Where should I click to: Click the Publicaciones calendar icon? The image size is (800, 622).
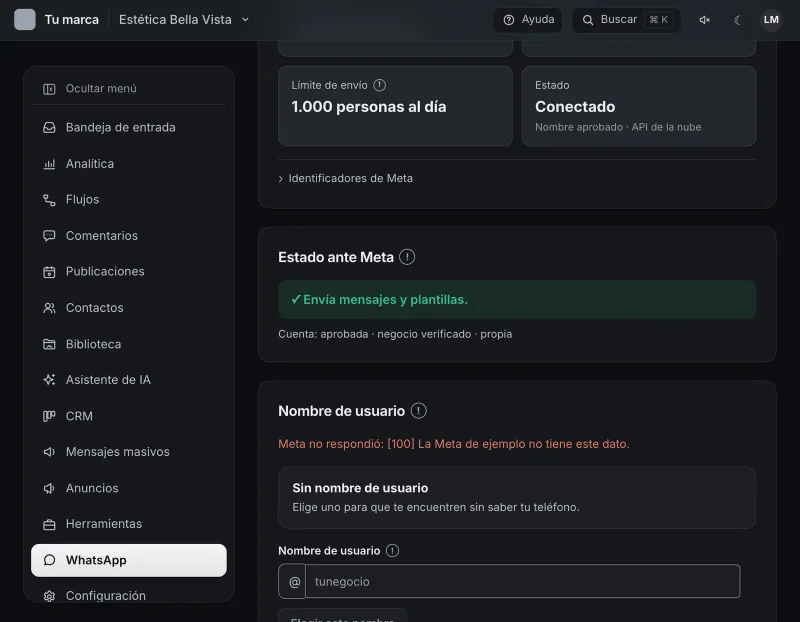click(49, 272)
